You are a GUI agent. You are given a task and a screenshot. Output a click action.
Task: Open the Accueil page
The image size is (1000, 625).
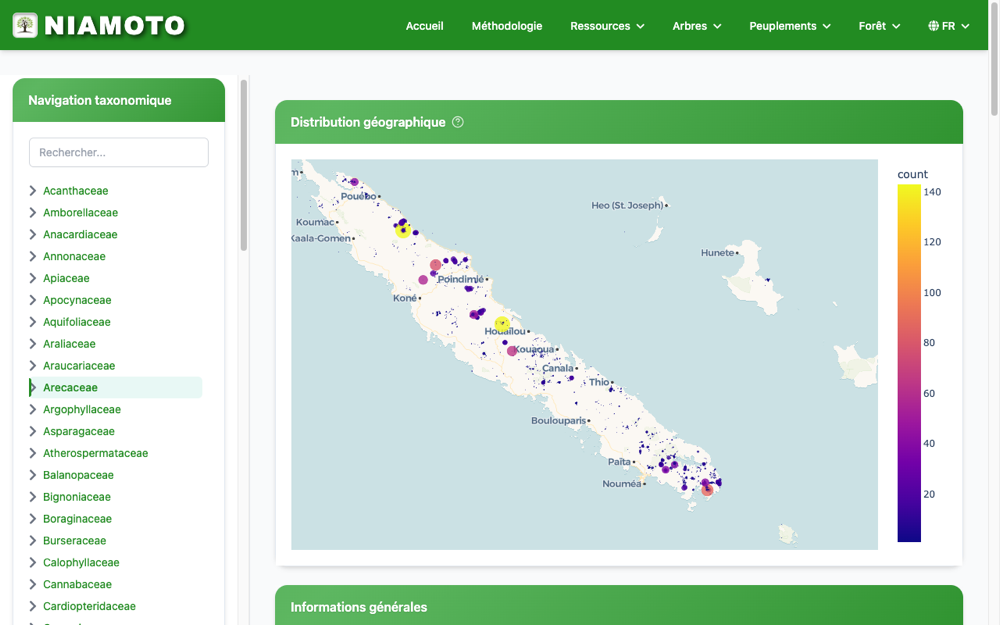425,26
